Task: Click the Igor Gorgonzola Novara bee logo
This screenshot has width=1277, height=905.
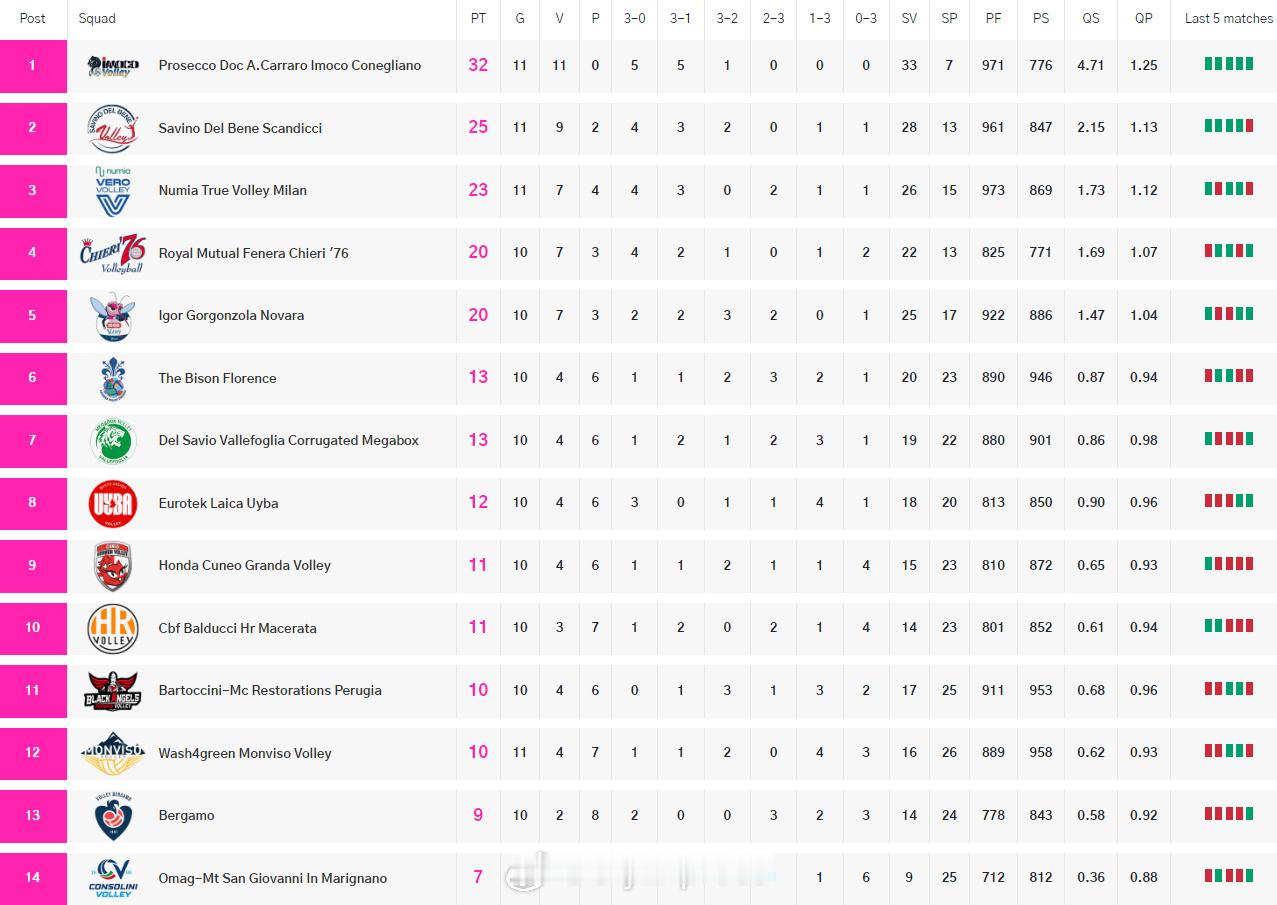Action: tap(113, 316)
